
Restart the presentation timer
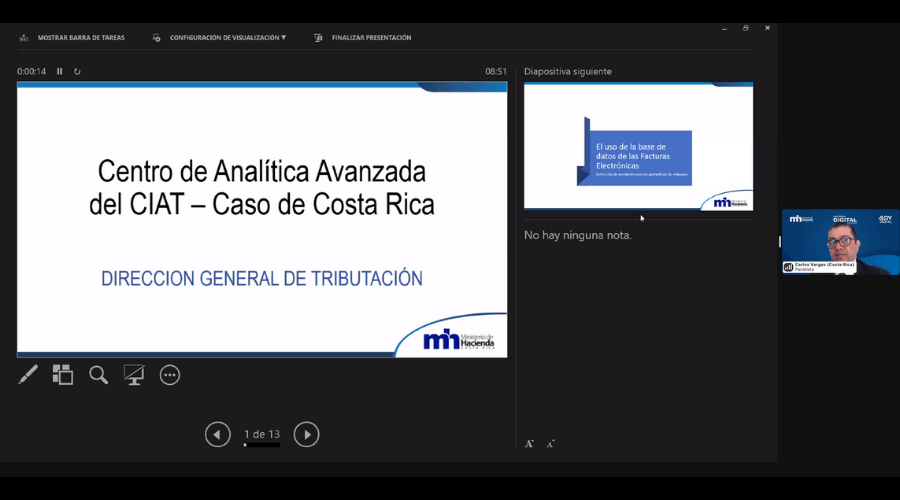click(x=77, y=71)
